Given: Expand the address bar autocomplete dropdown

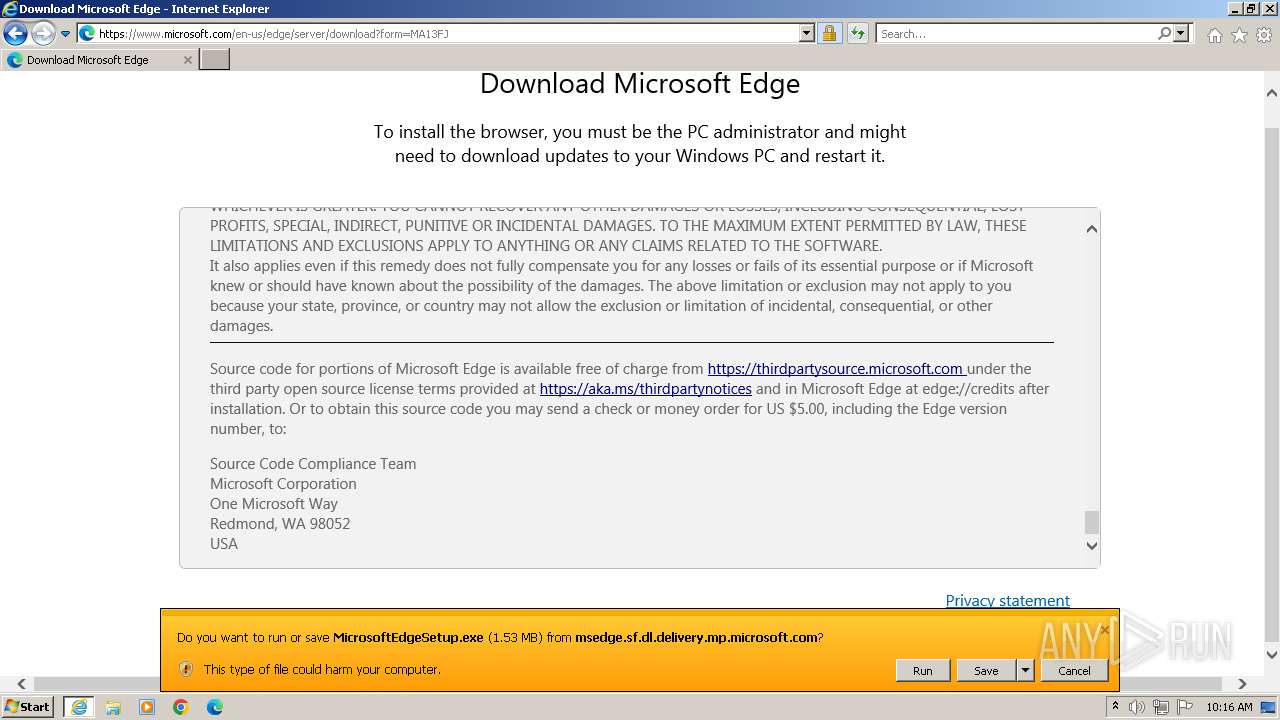Looking at the screenshot, I should point(807,33).
